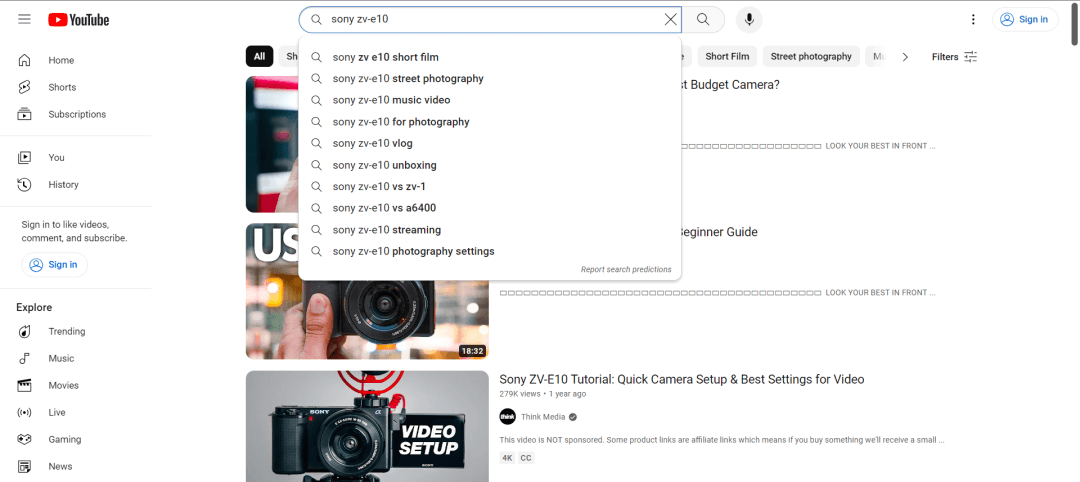Select the 'sony zv-e10 vlog' suggestion
The image size is (1080, 482).
[372, 143]
